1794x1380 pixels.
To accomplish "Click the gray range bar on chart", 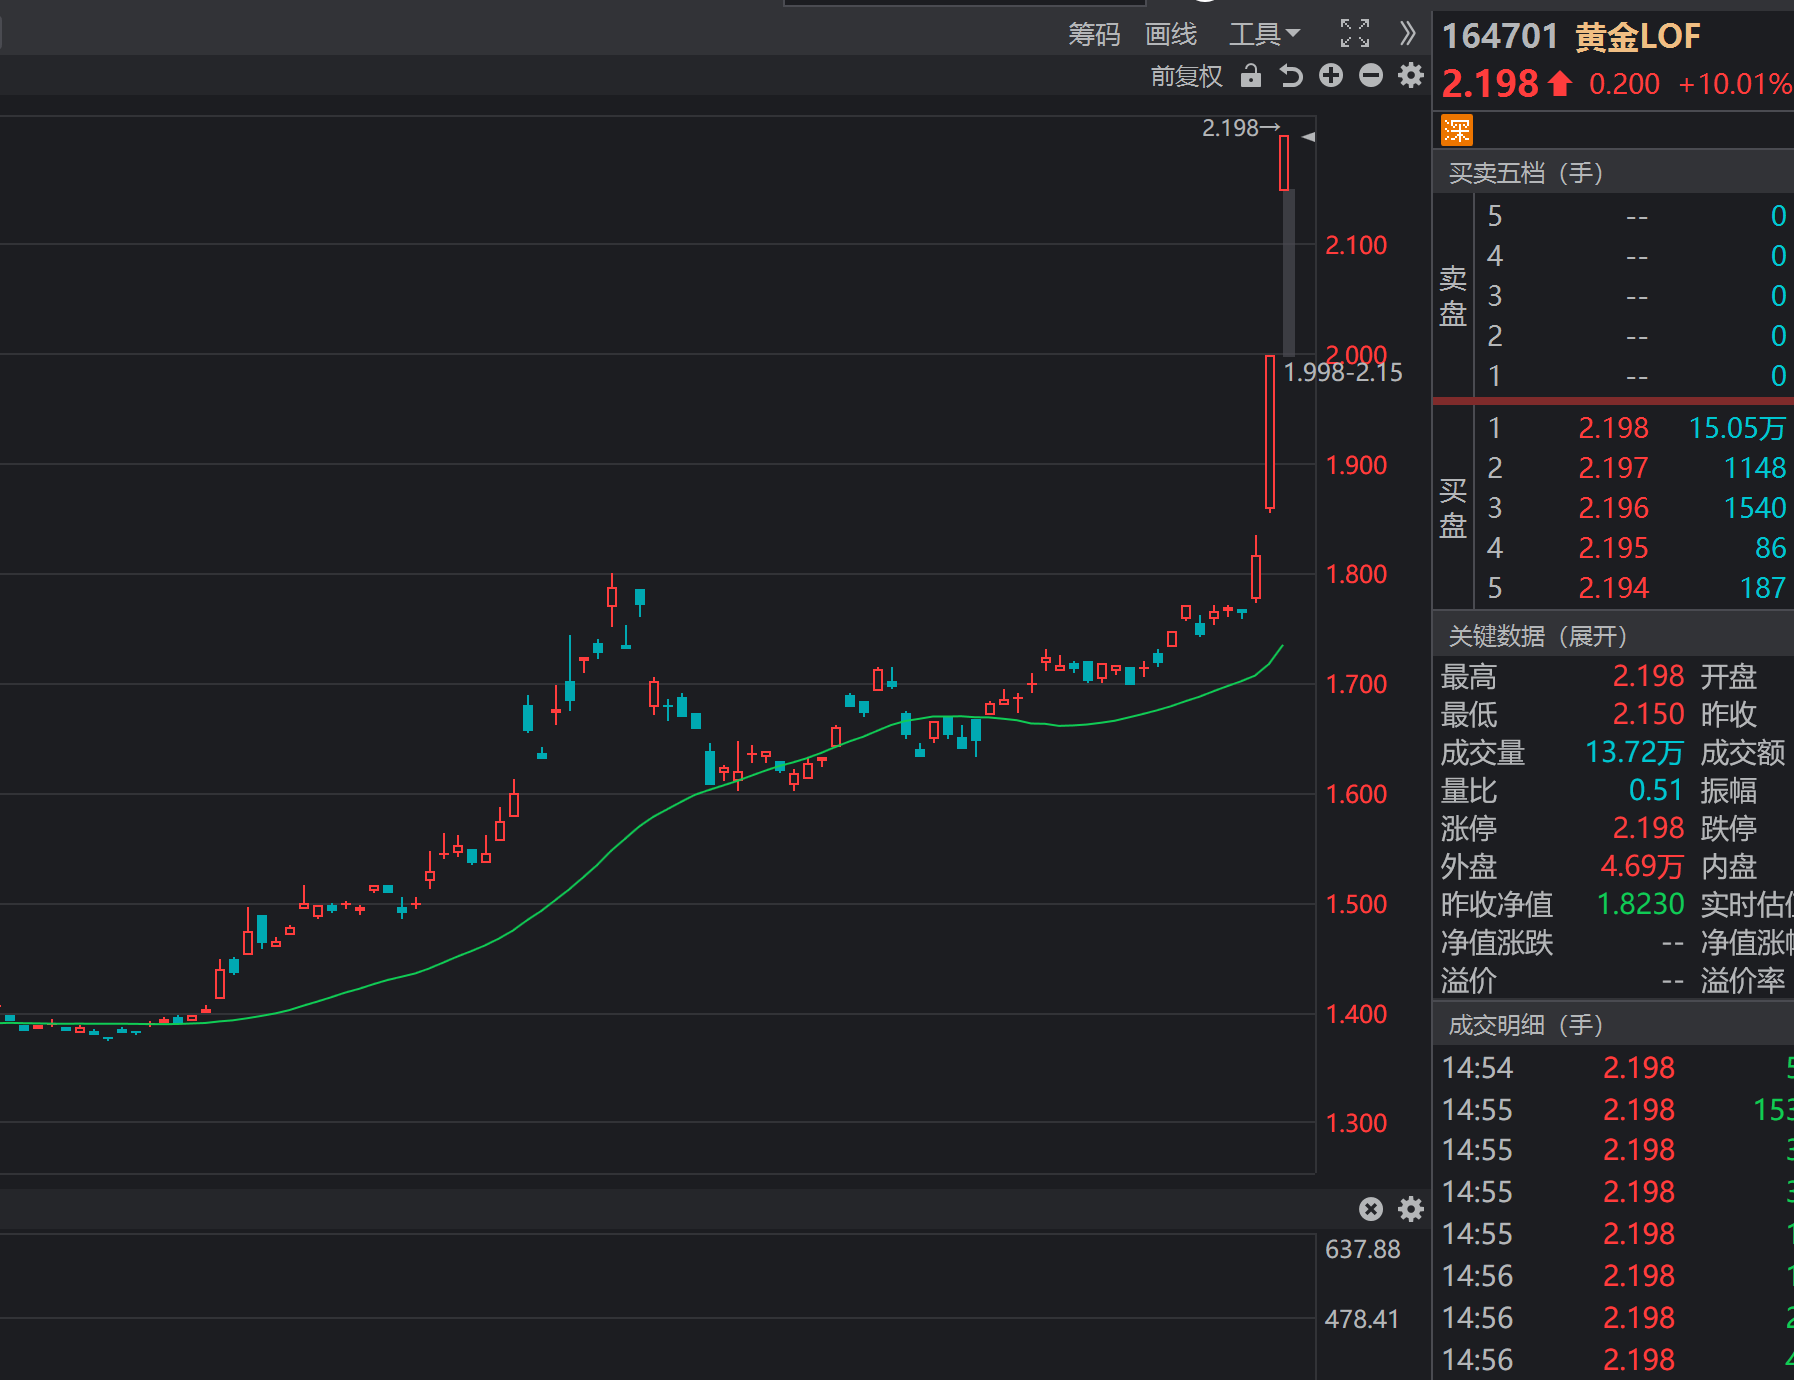I will tap(1289, 272).
